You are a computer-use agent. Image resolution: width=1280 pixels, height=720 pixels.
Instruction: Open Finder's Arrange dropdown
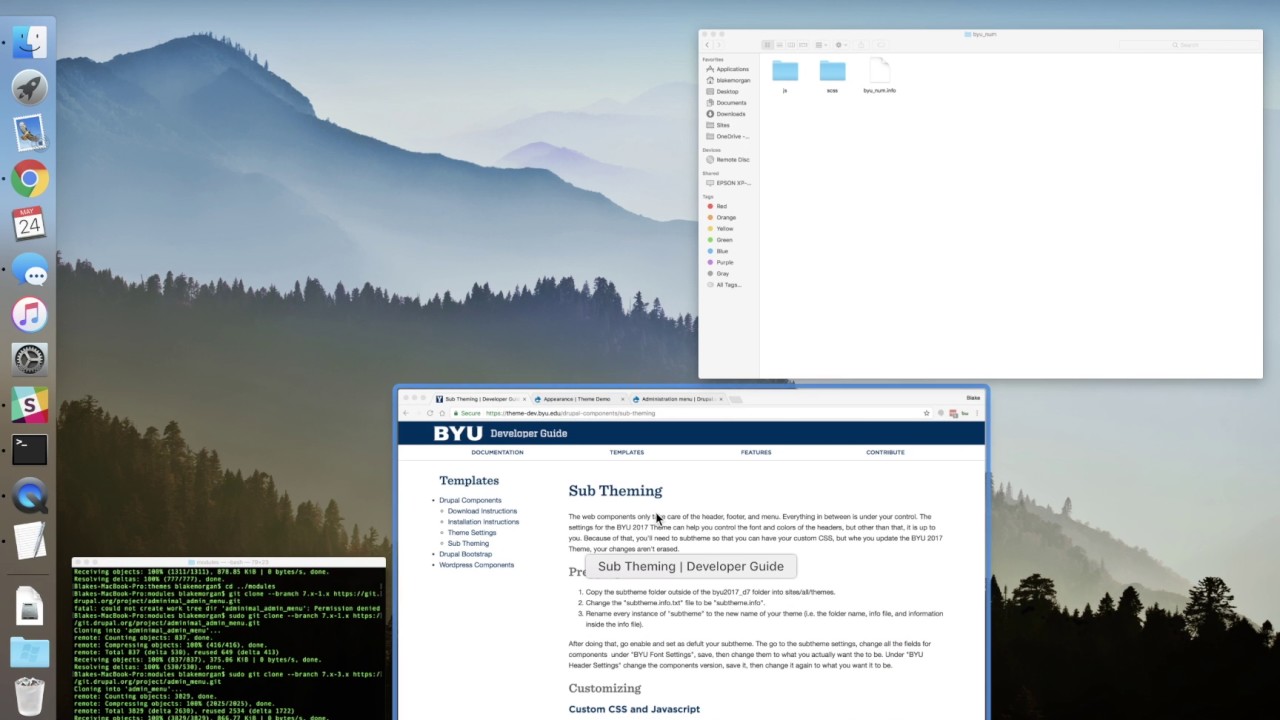[x=820, y=45]
